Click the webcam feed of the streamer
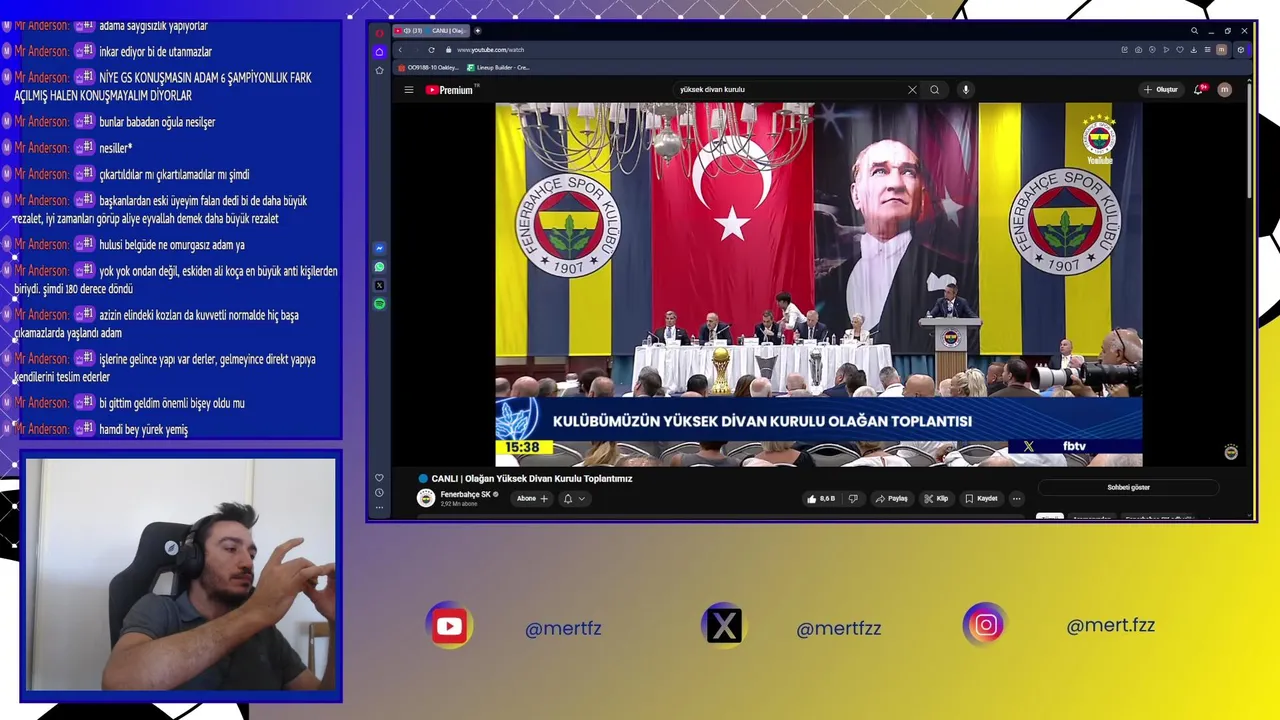1280x720 pixels. [180, 575]
